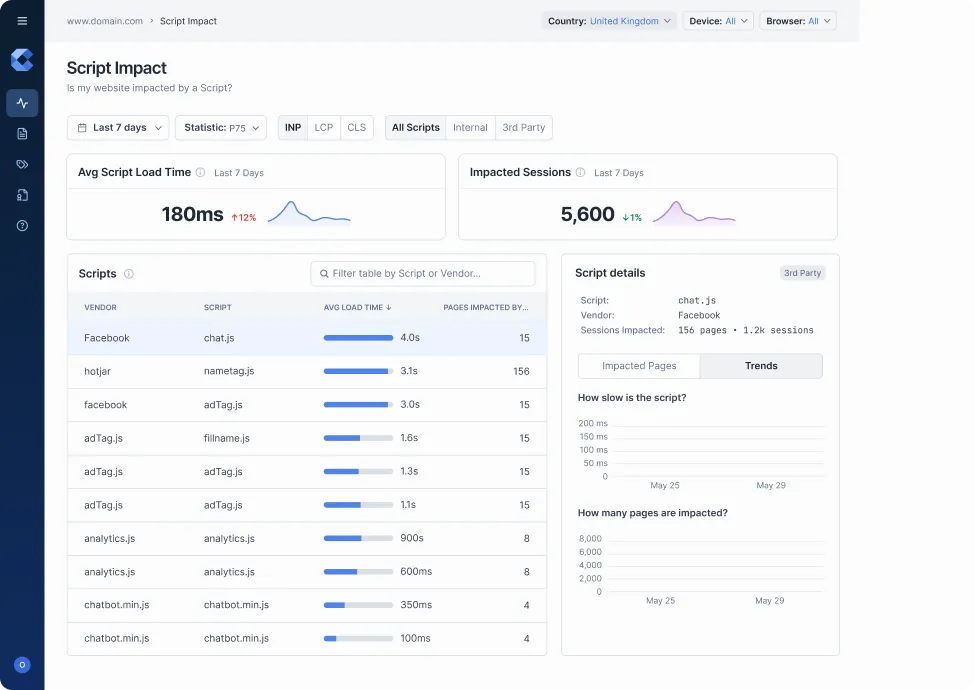Open the hamburger menu in the sidebar

pos(22,21)
